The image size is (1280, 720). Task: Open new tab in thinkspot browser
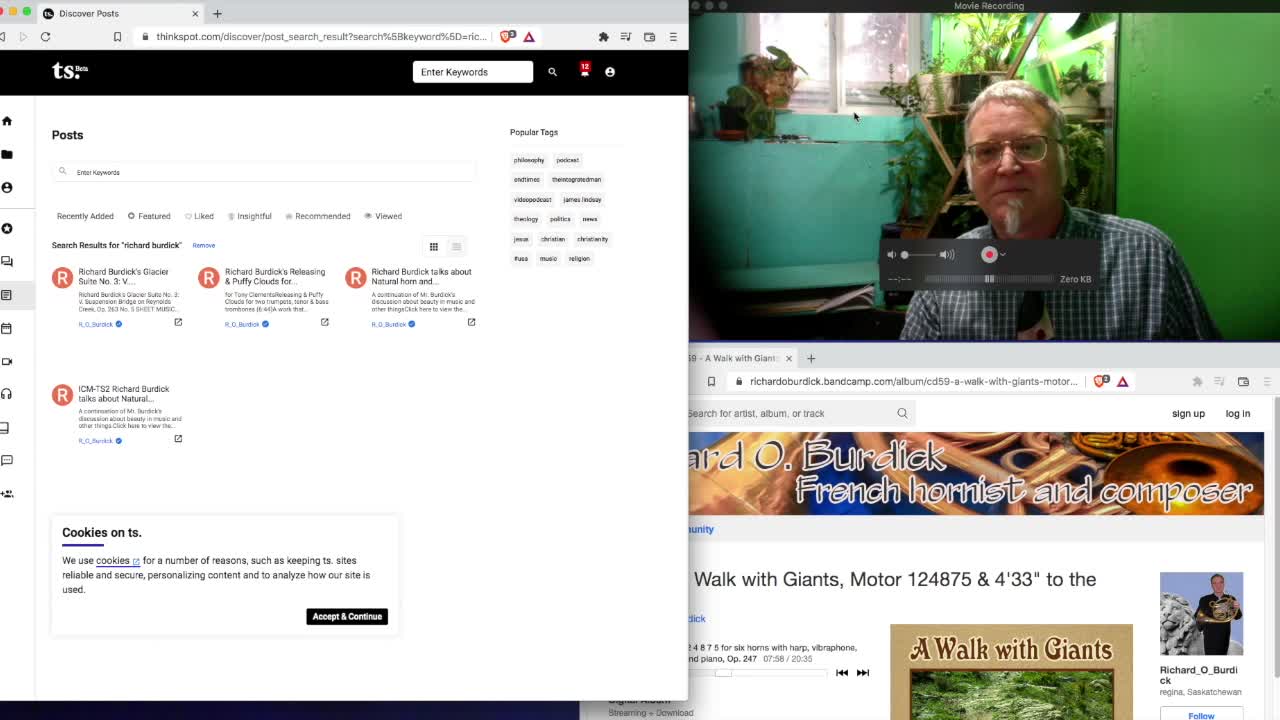click(217, 13)
